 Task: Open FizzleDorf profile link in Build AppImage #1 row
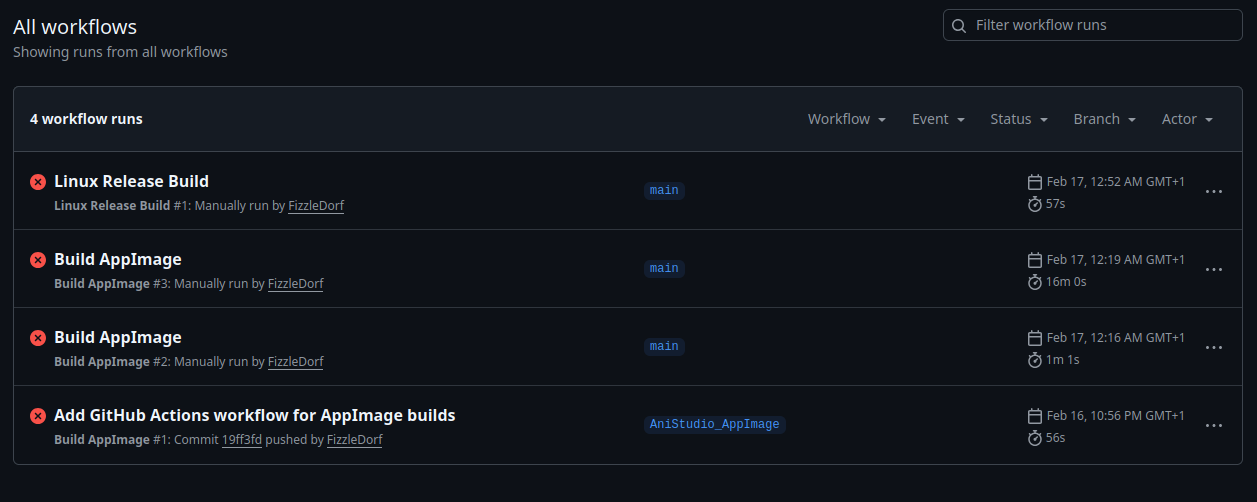(354, 439)
